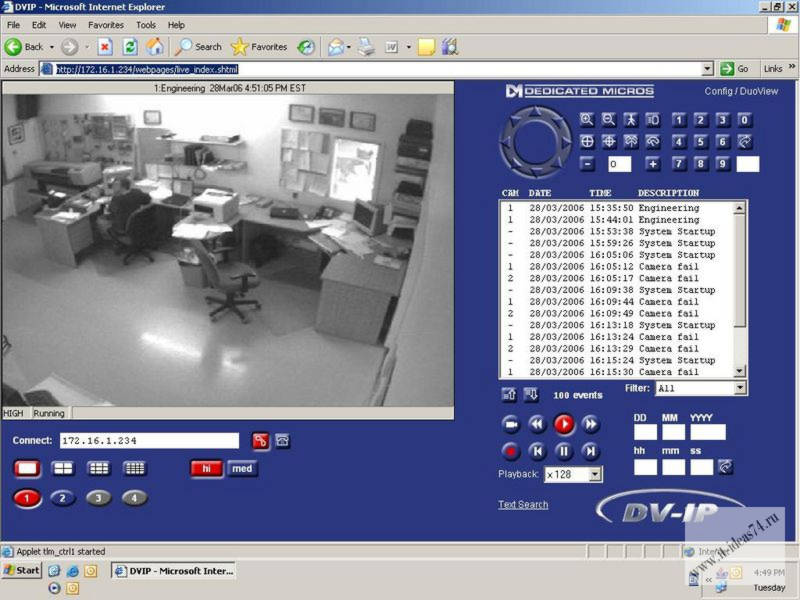Open the Filter dropdown showing All
Screen dimensions: 800x600
(739, 388)
